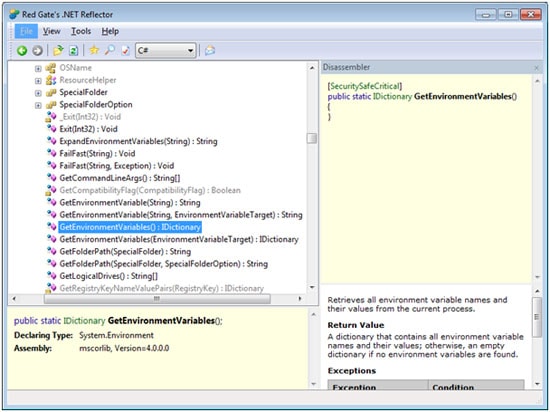
Task: Click the Condition column header in table
Action: pos(476,385)
